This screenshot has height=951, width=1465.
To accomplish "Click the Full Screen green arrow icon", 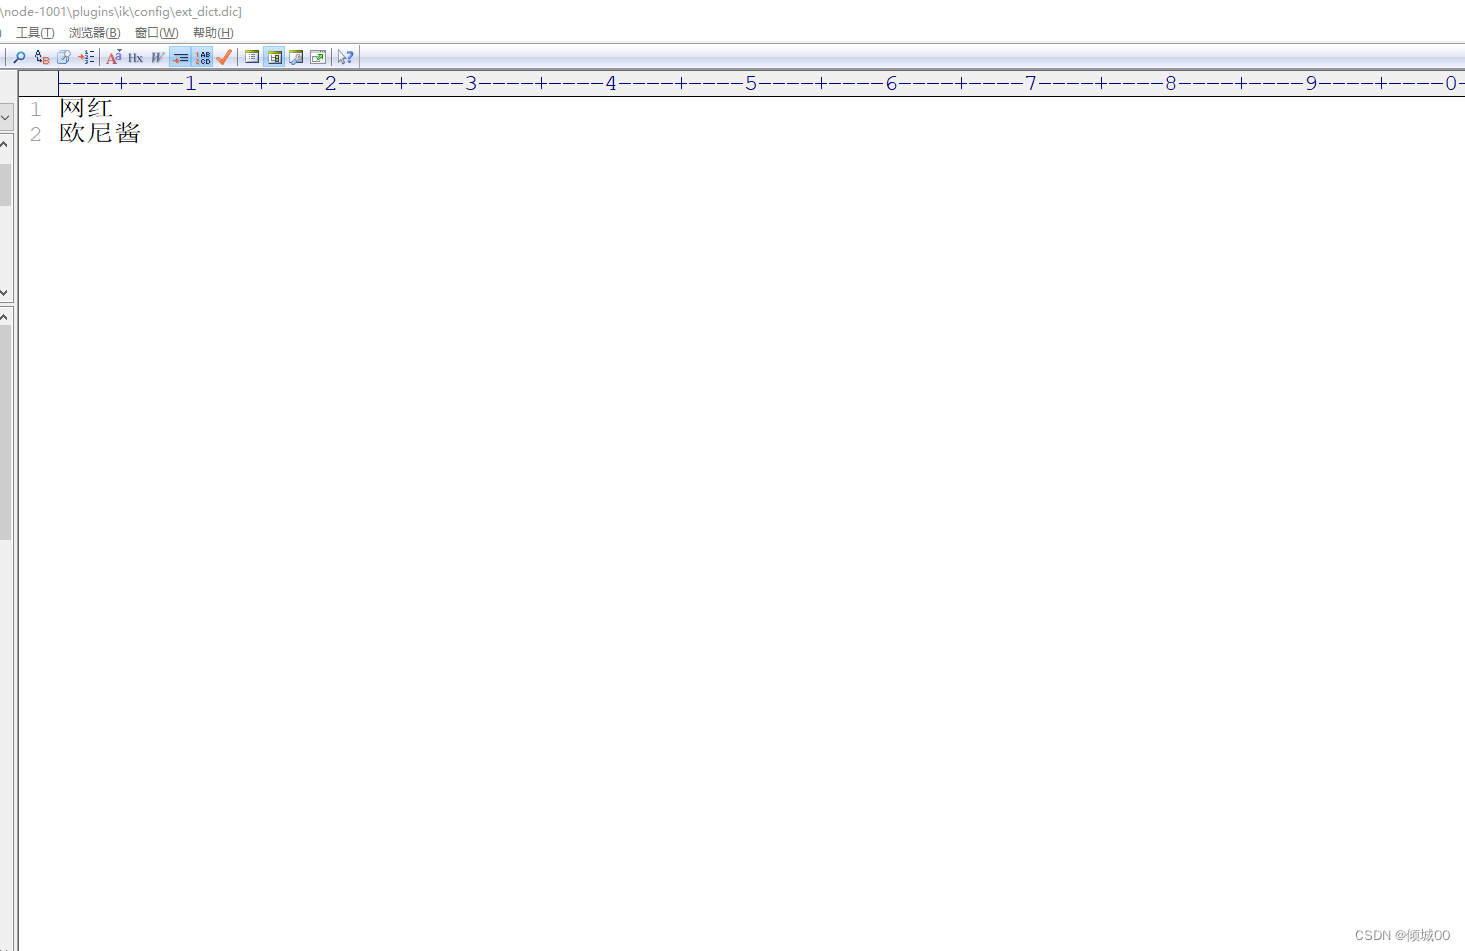I will coord(318,57).
